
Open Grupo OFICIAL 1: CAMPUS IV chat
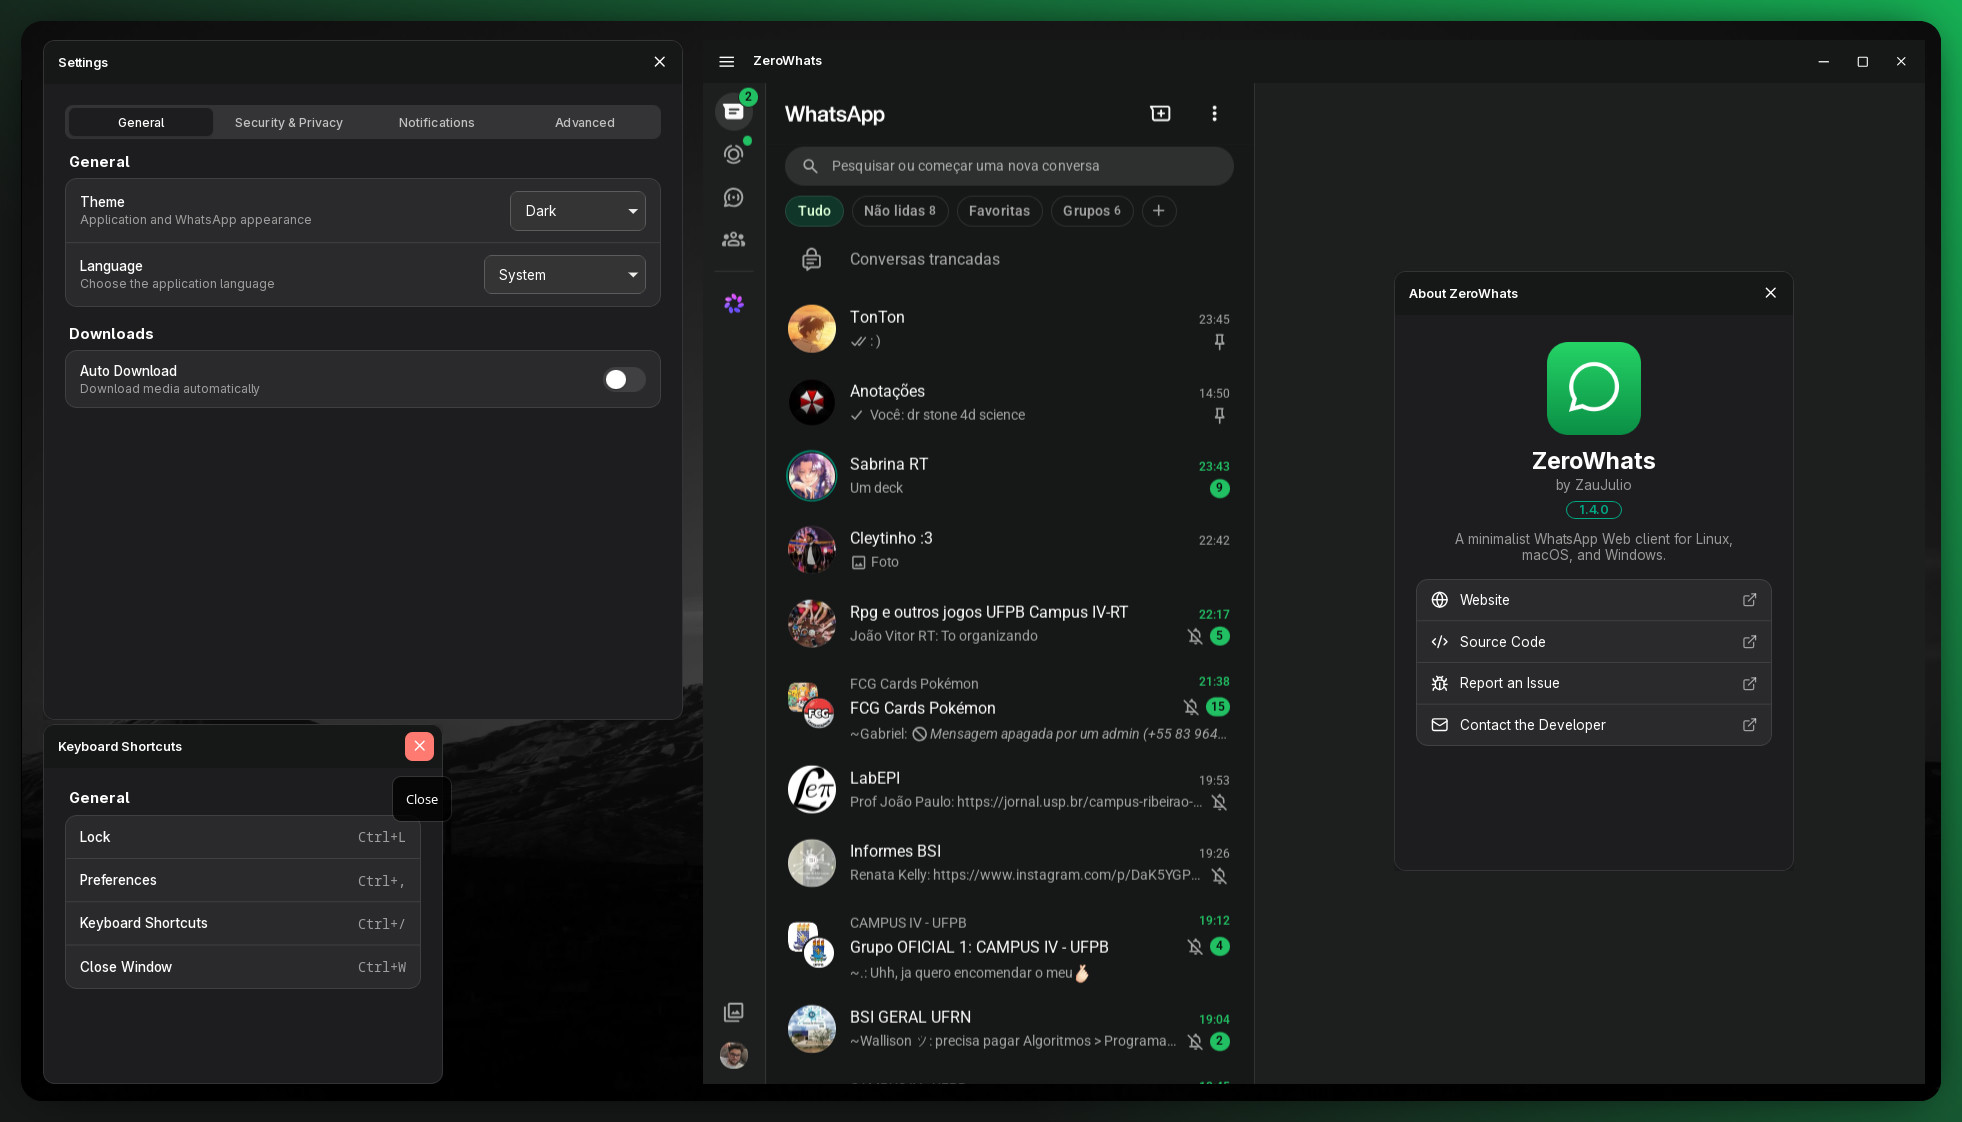(x=1009, y=946)
